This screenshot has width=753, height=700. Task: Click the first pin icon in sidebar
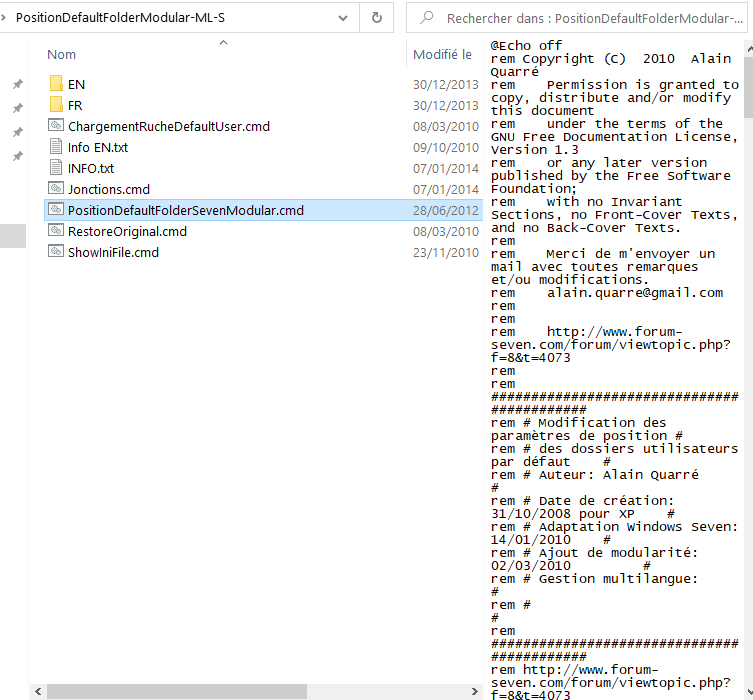coord(18,84)
